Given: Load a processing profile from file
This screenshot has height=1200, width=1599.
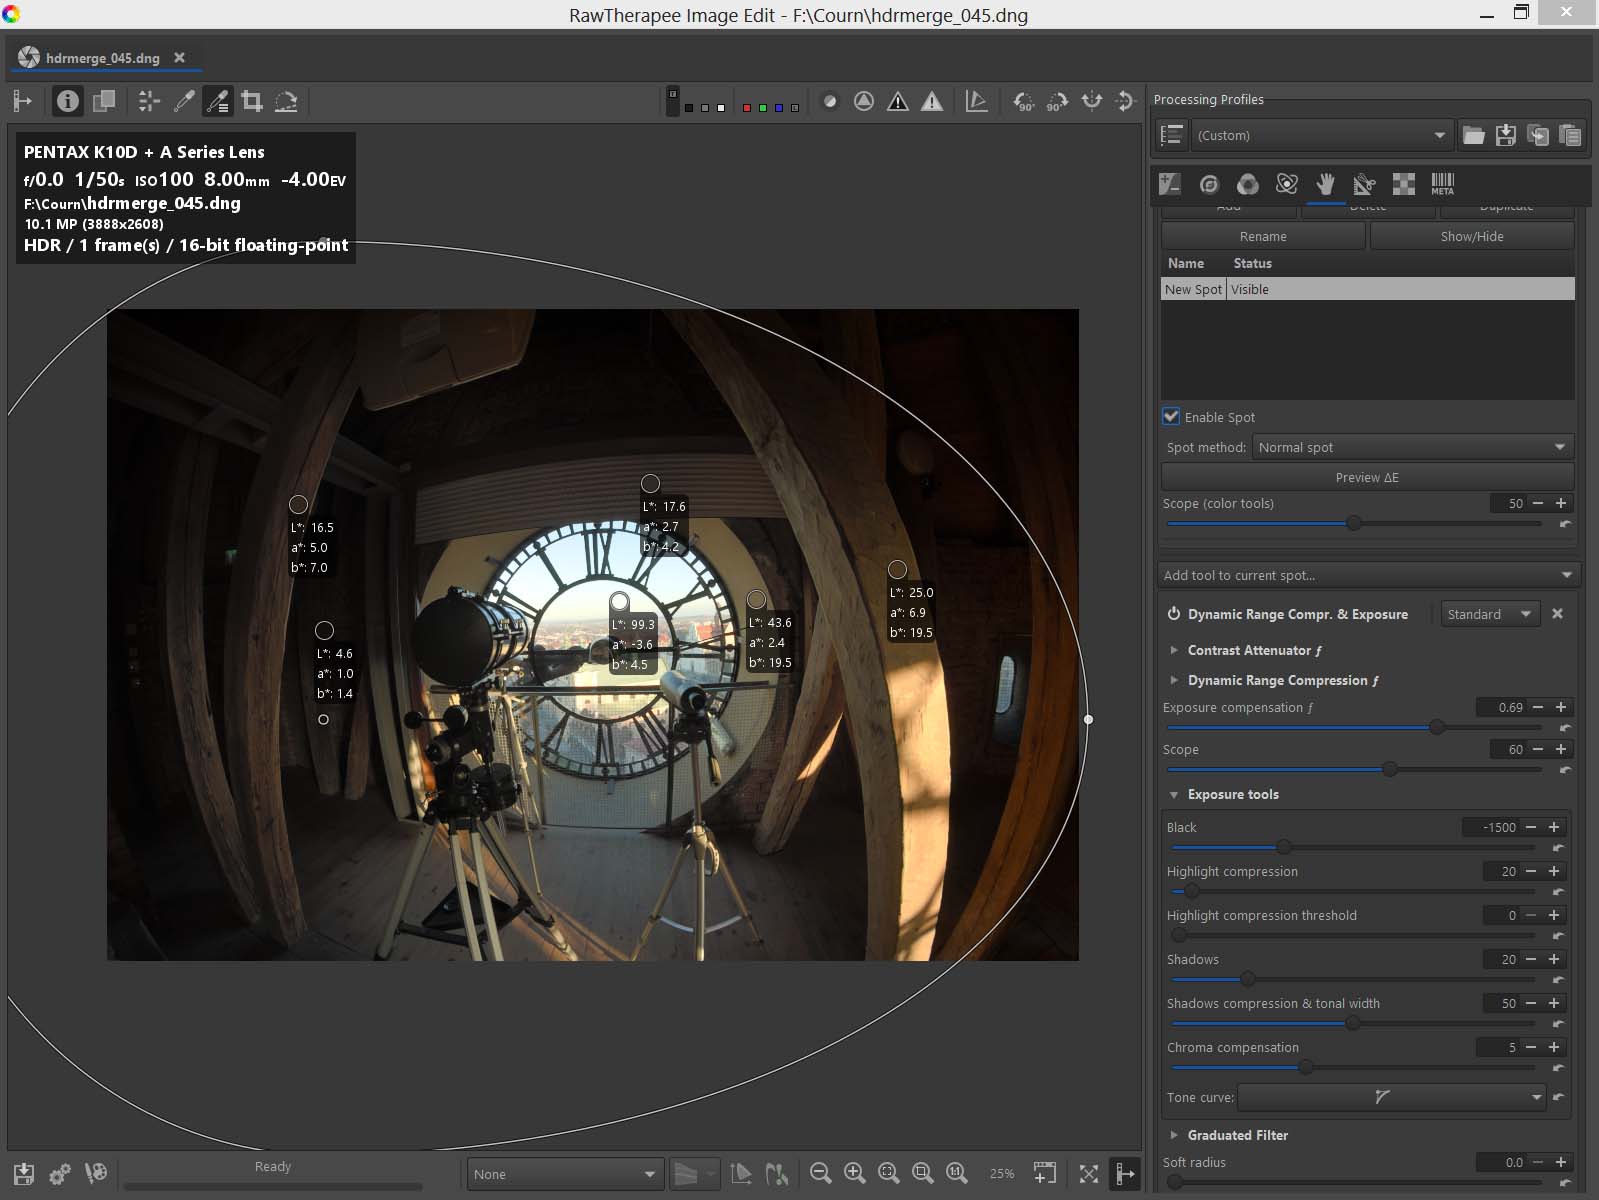Looking at the screenshot, I should 1473,136.
